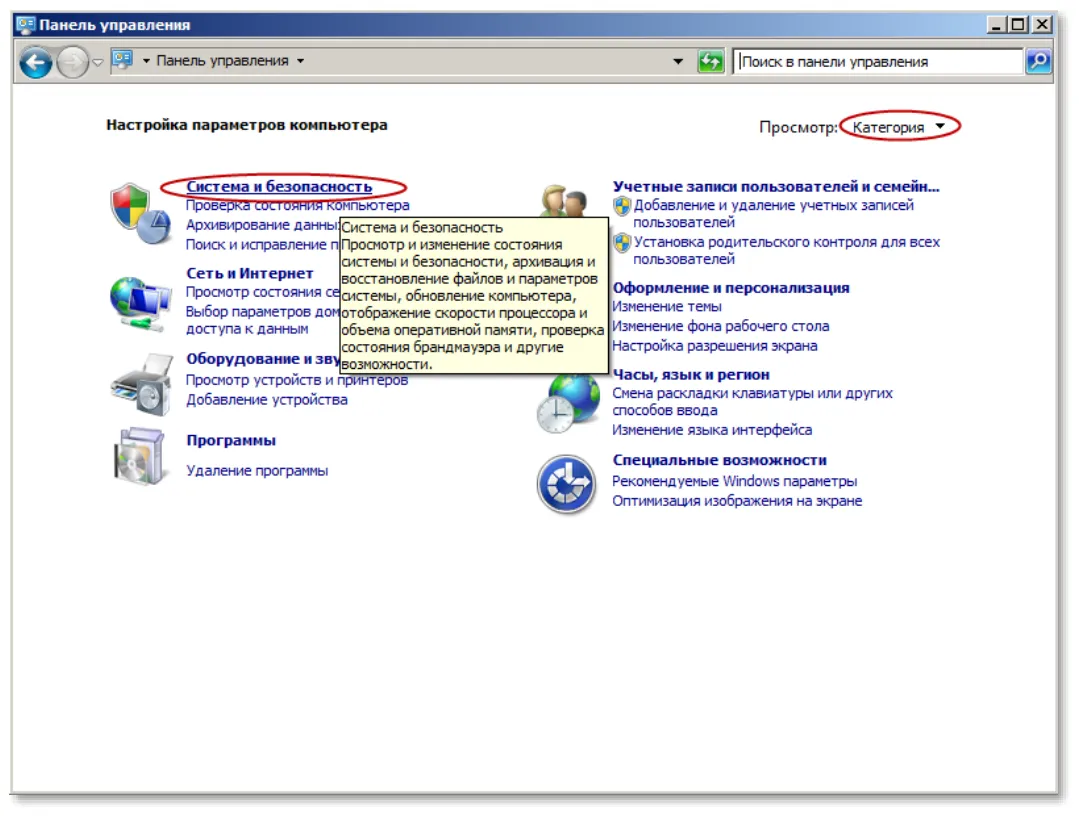Viewport: 1079px width, 816px height.
Task: Expand recent pages arrow next to Forward button
Action: 98,62
